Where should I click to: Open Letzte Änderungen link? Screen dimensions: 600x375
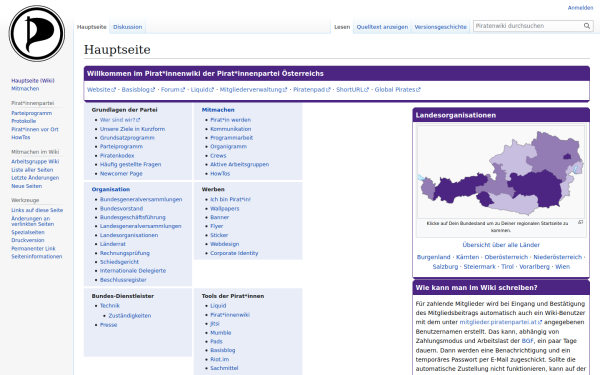click(35, 178)
